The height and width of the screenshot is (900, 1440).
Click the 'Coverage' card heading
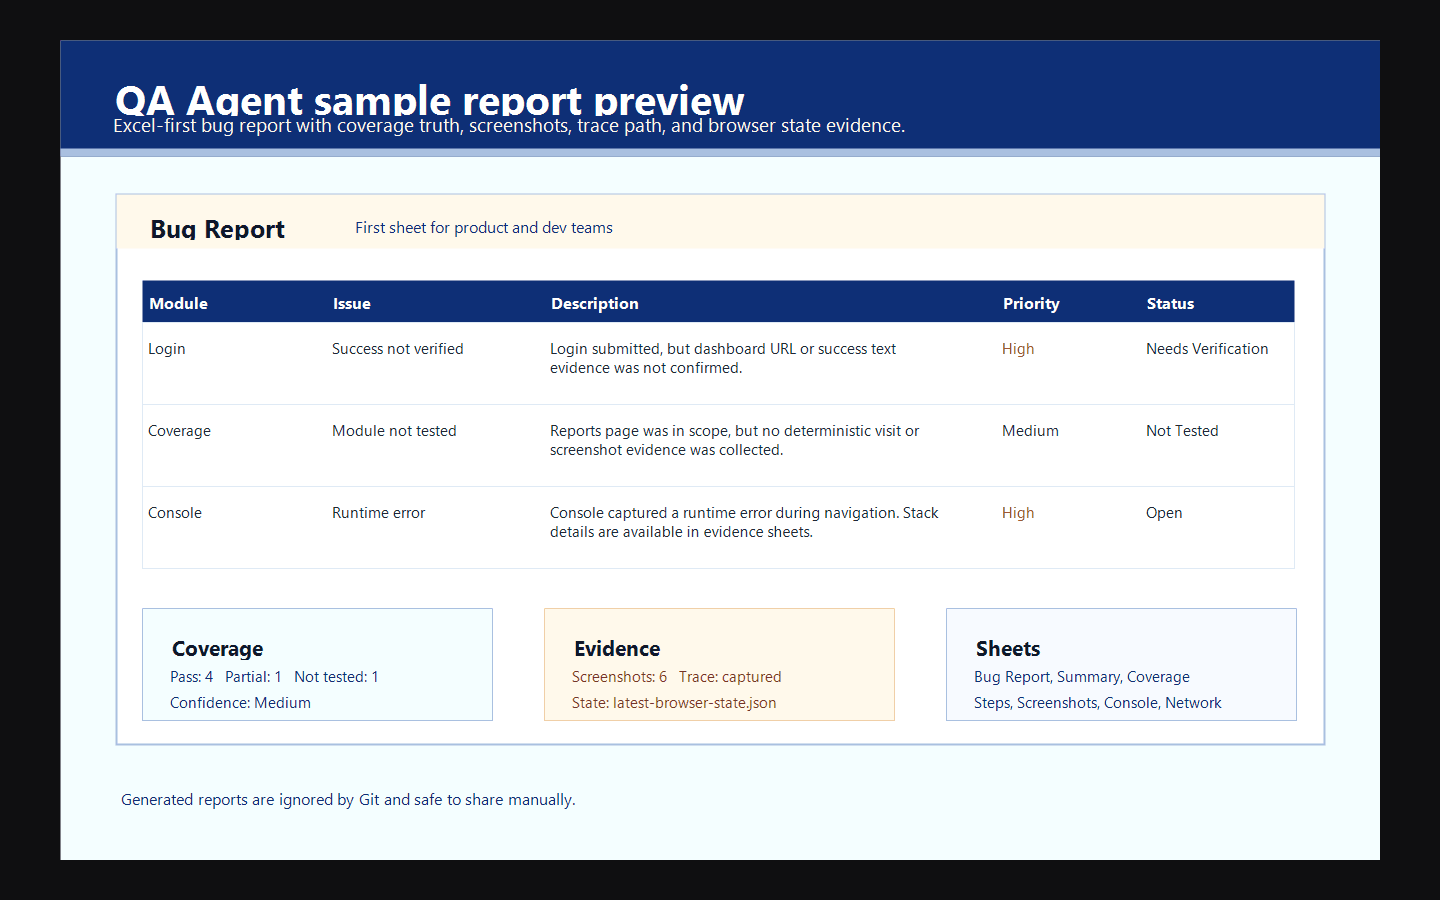click(x=218, y=649)
